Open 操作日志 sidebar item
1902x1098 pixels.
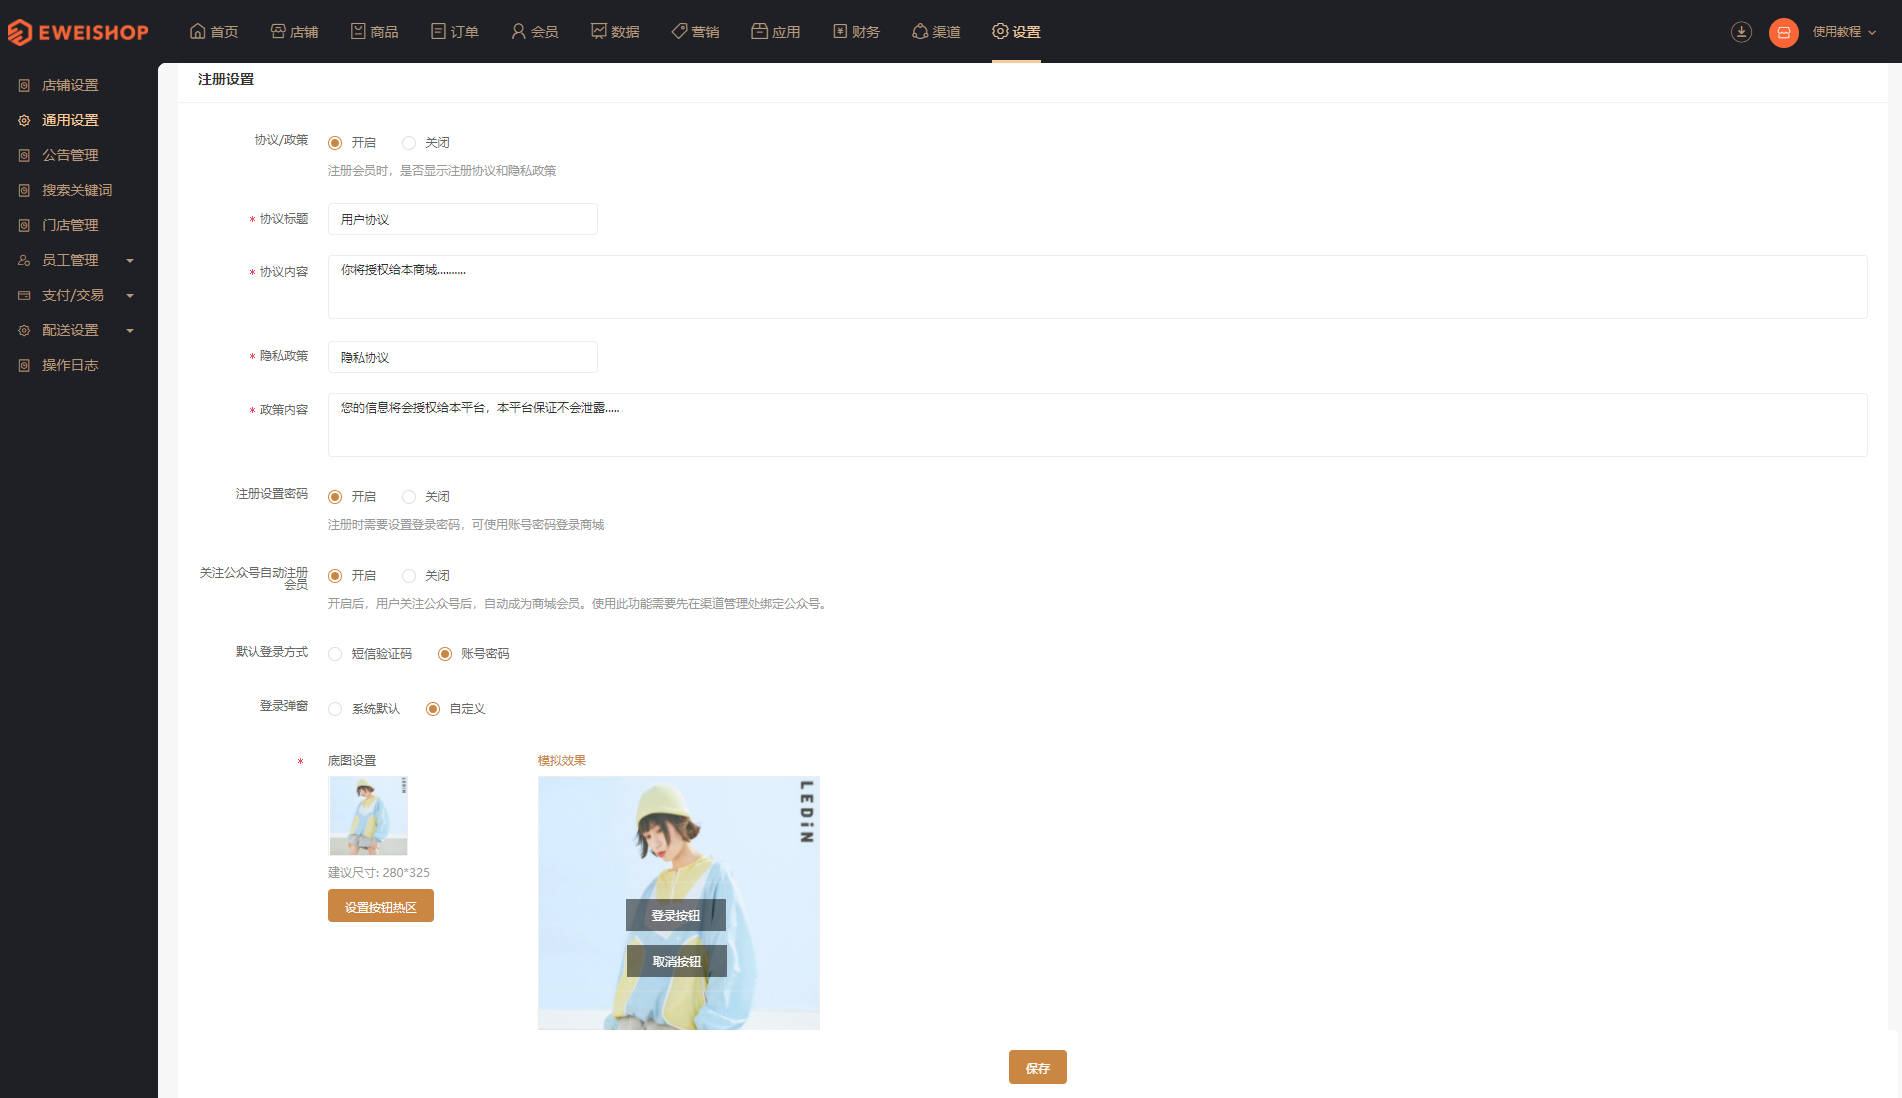[x=70, y=365]
